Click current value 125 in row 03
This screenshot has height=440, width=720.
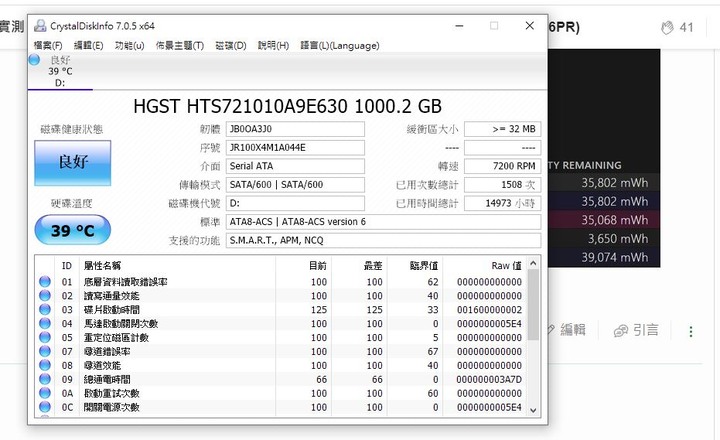[319, 310]
